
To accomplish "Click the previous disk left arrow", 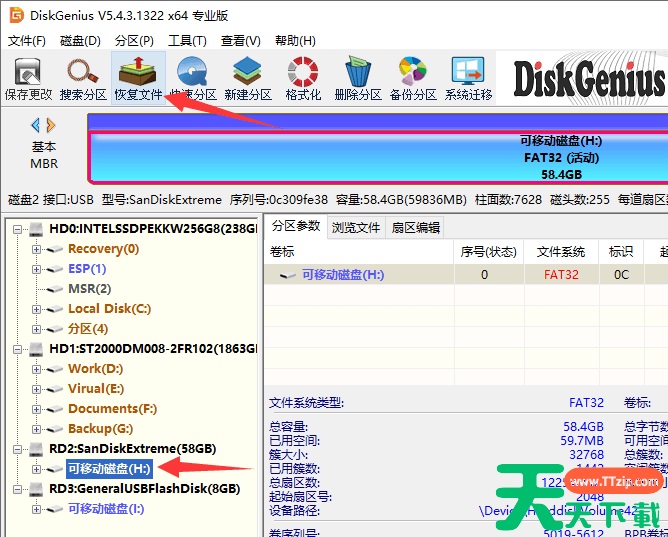I will tap(36, 125).
